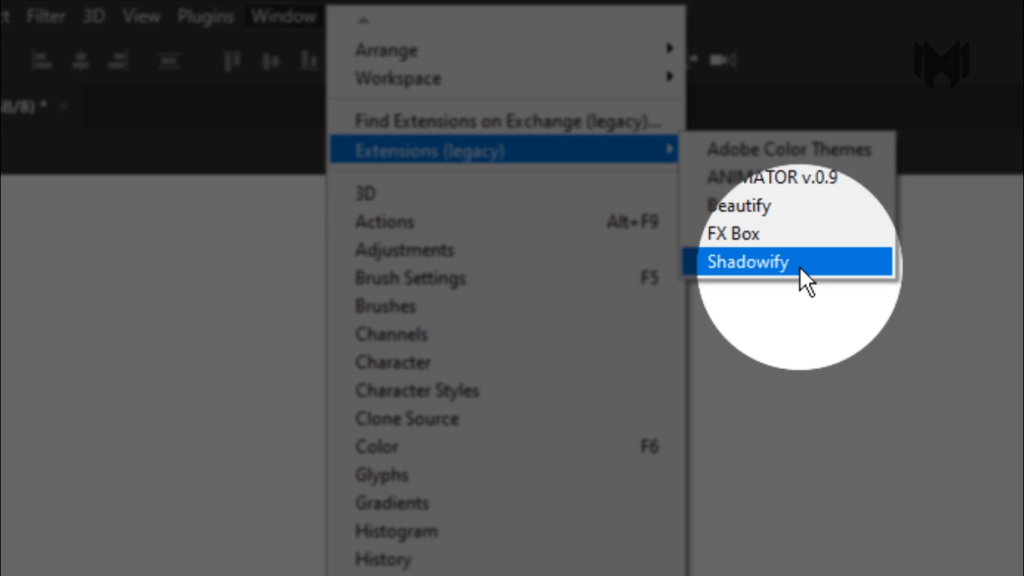Show the Histogram panel
1024x576 pixels.
pyautogui.click(x=506, y=530)
